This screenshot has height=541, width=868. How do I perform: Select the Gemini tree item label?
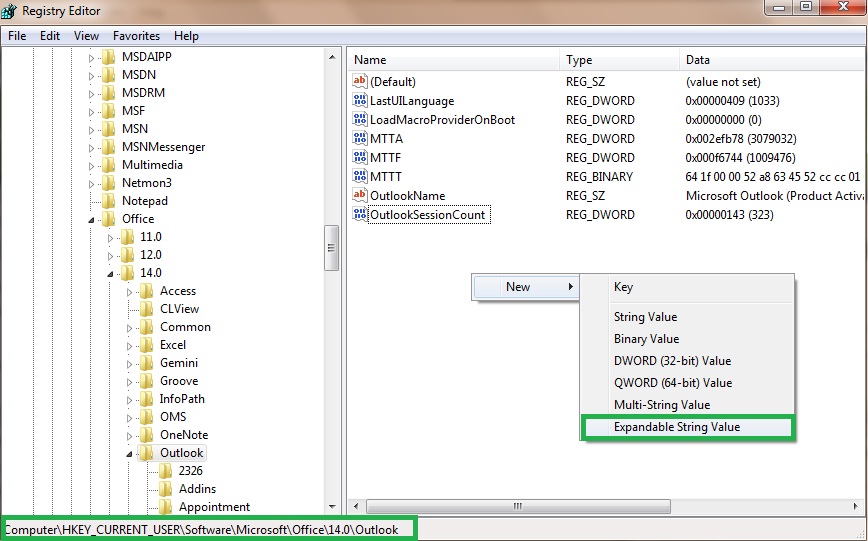click(x=179, y=363)
